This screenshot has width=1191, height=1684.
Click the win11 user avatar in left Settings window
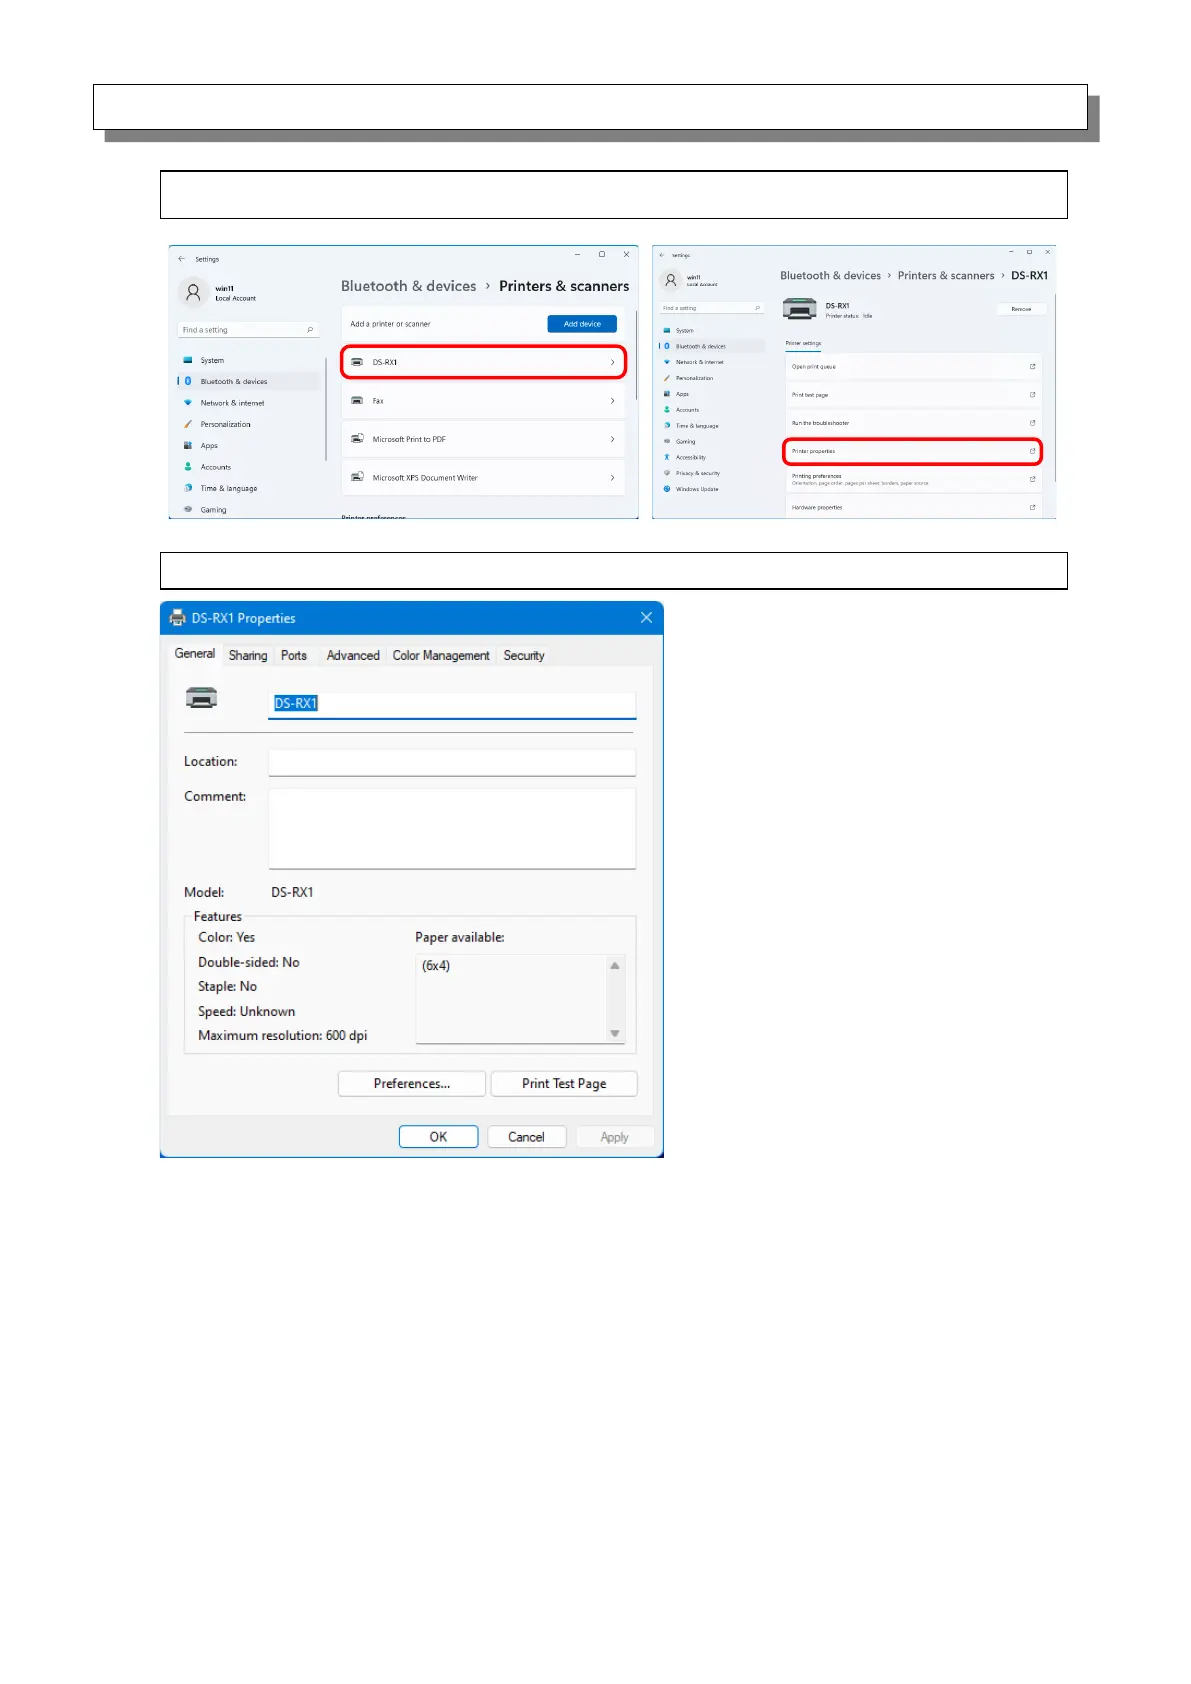(194, 292)
